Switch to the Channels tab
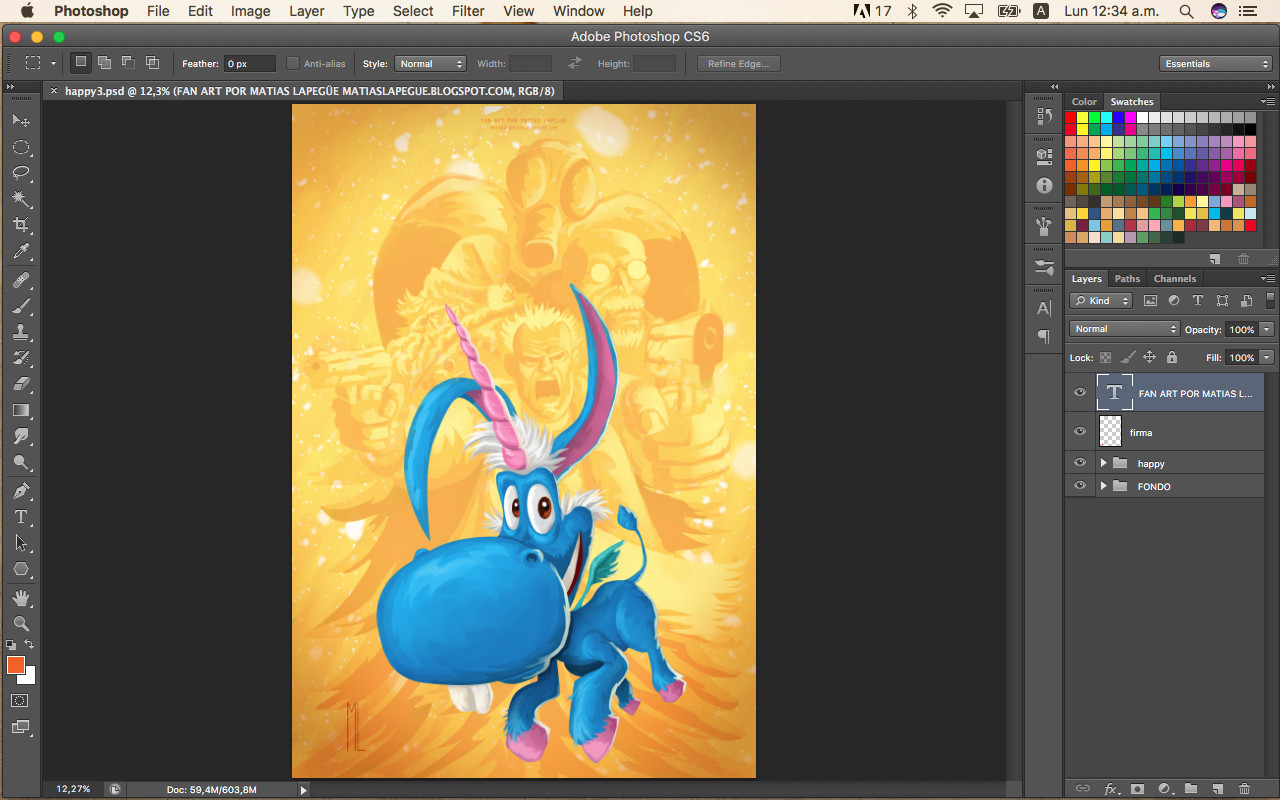1280x800 pixels. point(1174,279)
